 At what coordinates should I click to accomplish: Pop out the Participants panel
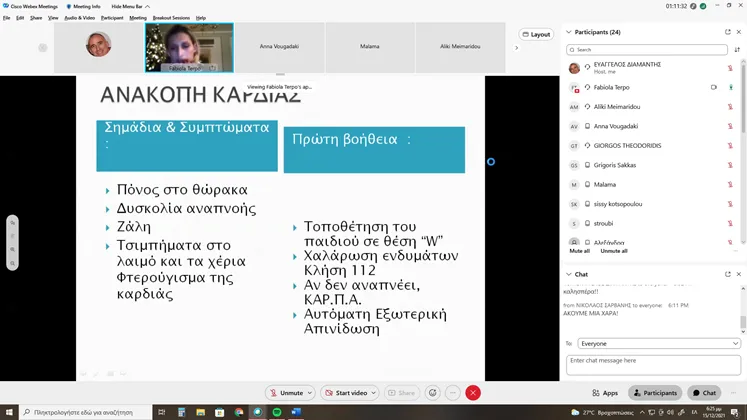coord(727,32)
